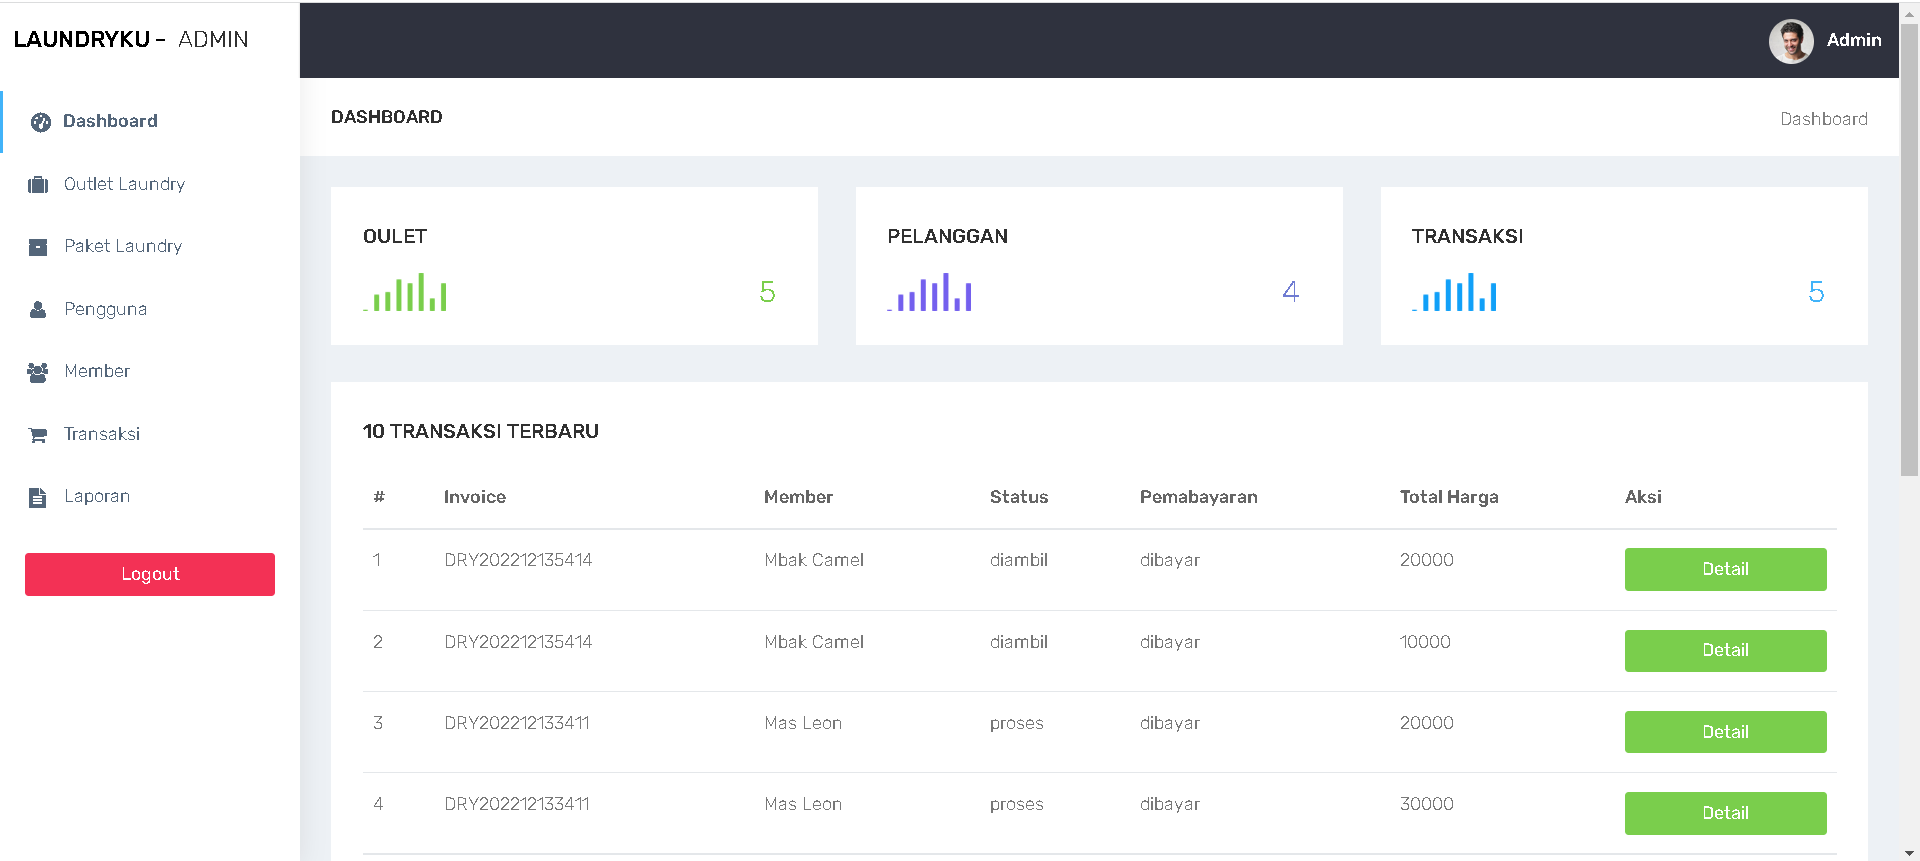
Task: Select Member in the sidebar
Action: (x=150, y=371)
